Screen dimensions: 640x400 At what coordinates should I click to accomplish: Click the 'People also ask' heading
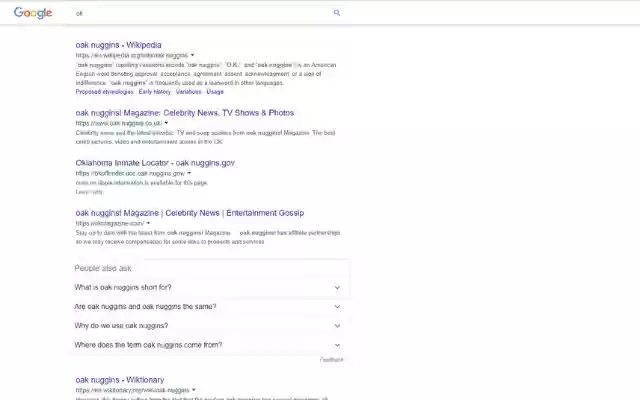tap(103, 268)
